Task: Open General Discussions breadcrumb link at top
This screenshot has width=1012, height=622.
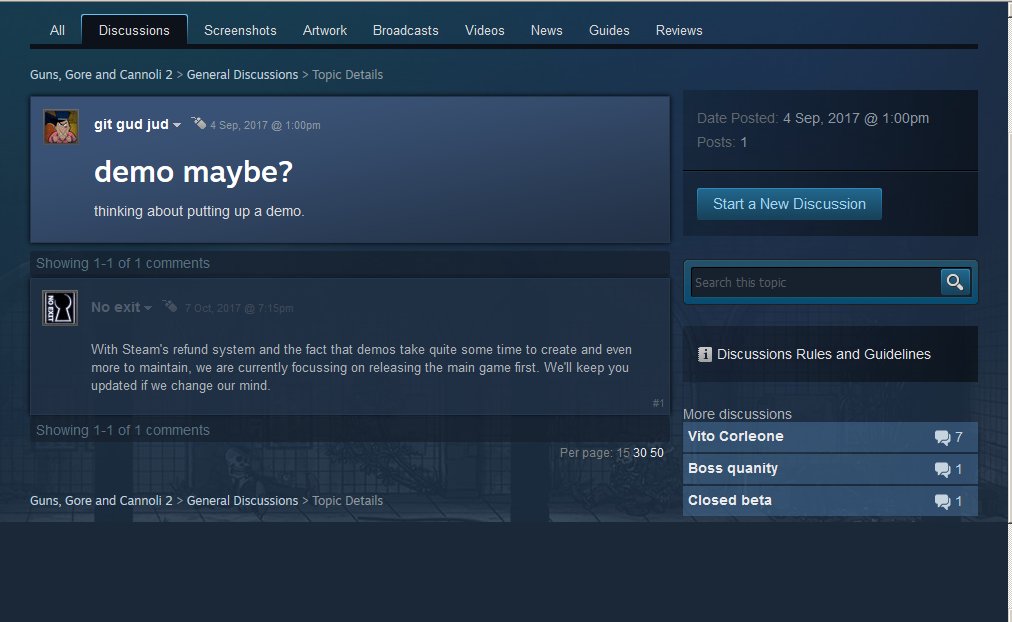Action: pos(242,75)
